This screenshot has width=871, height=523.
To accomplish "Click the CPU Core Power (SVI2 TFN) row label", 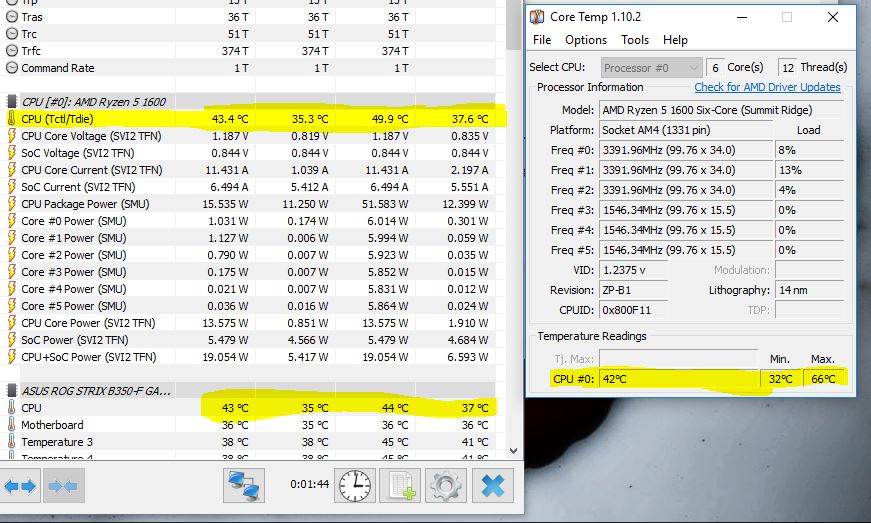I will [x=88, y=323].
